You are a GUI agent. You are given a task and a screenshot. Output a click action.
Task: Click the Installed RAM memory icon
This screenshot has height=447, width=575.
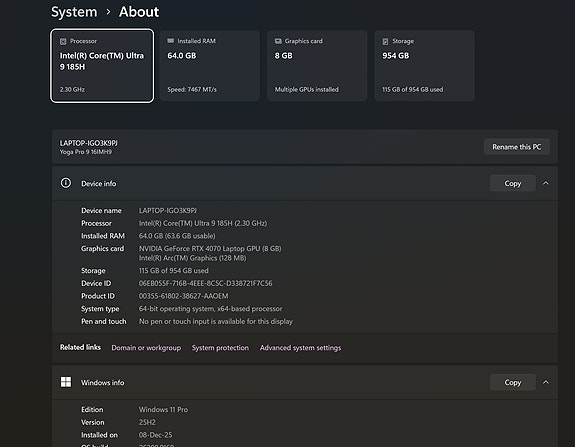pos(171,41)
